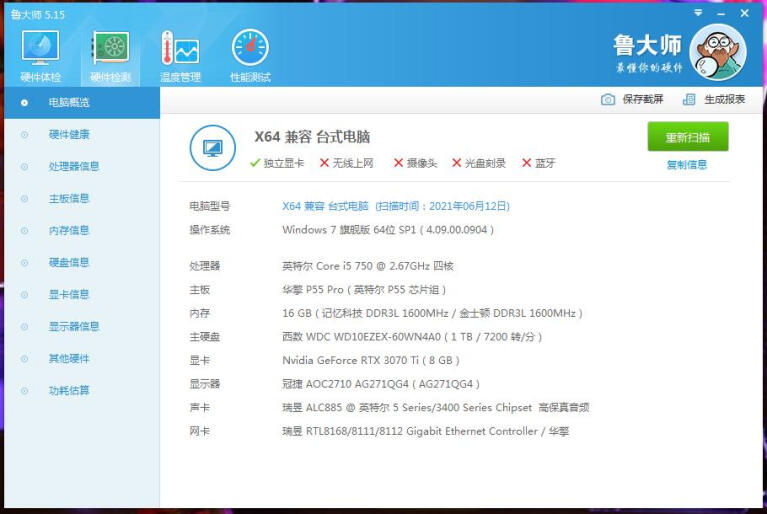
Task: Go to 主板信息 motherboard info
Action: [69, 199]
